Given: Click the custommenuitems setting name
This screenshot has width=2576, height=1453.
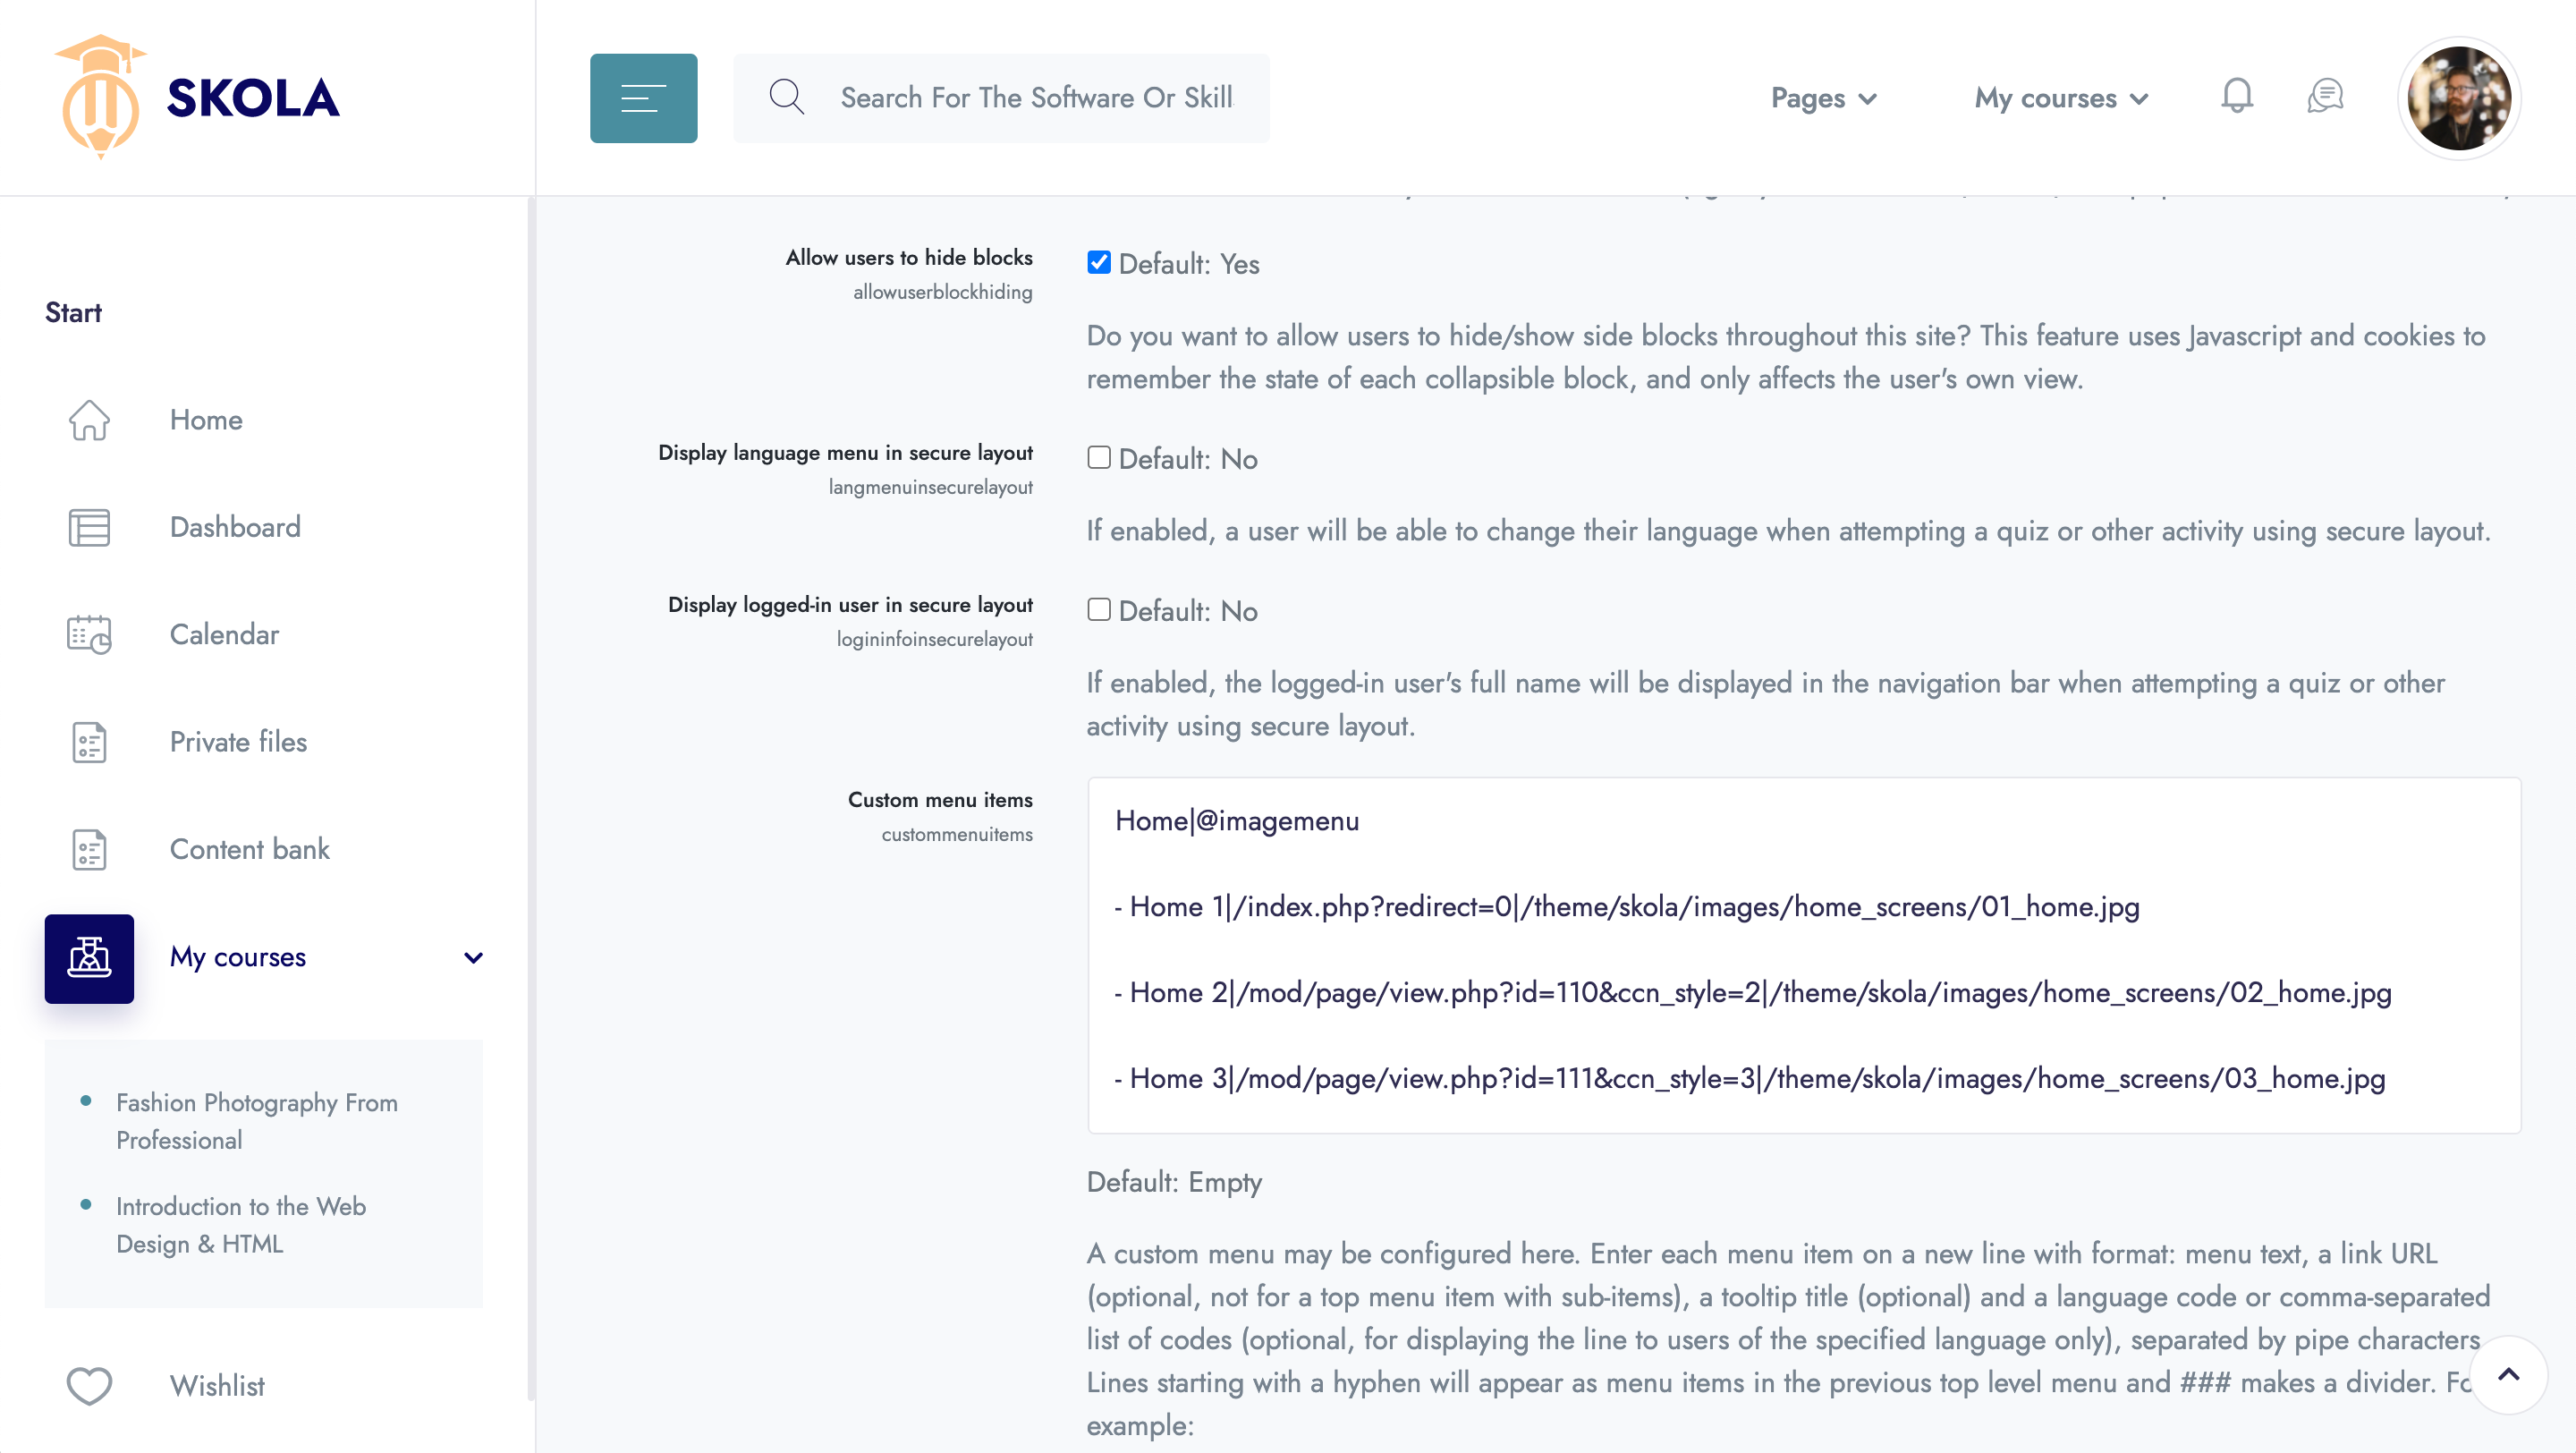Looking at the screenshot, I should [956, 834].
